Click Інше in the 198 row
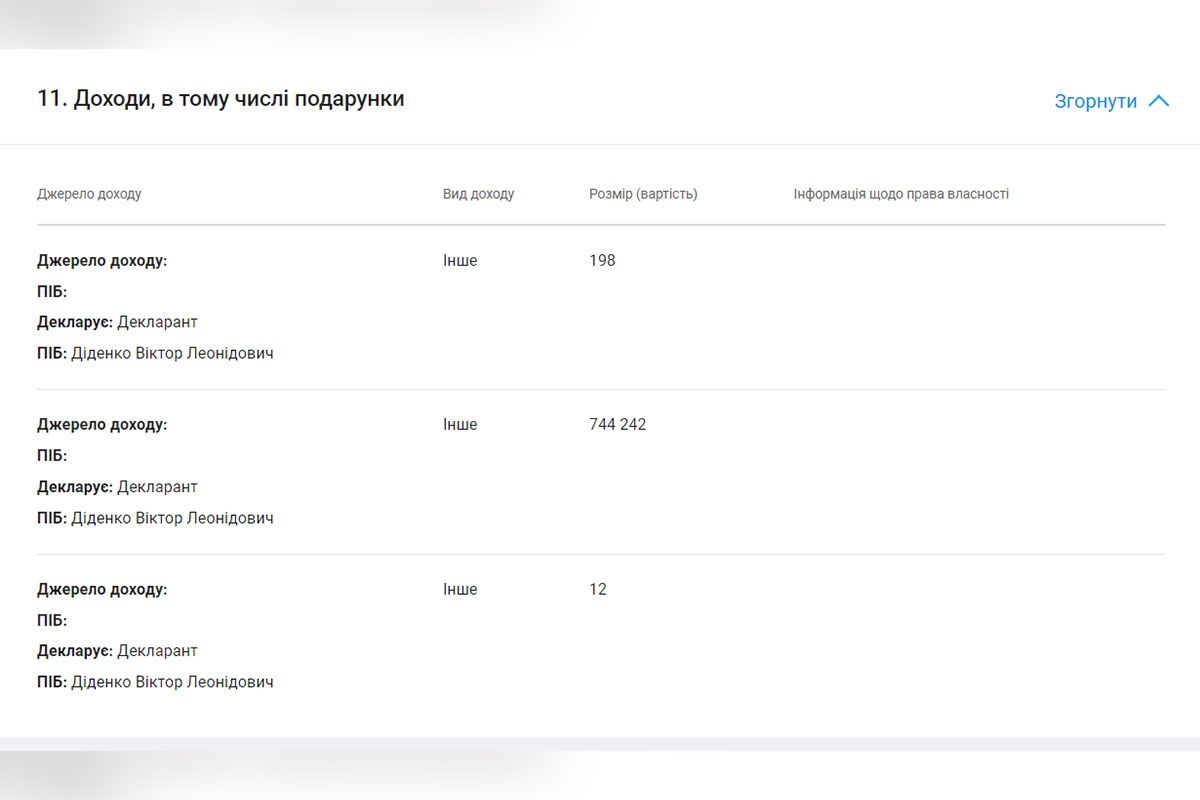This screenshot has height=800, width=1200. 460,261
